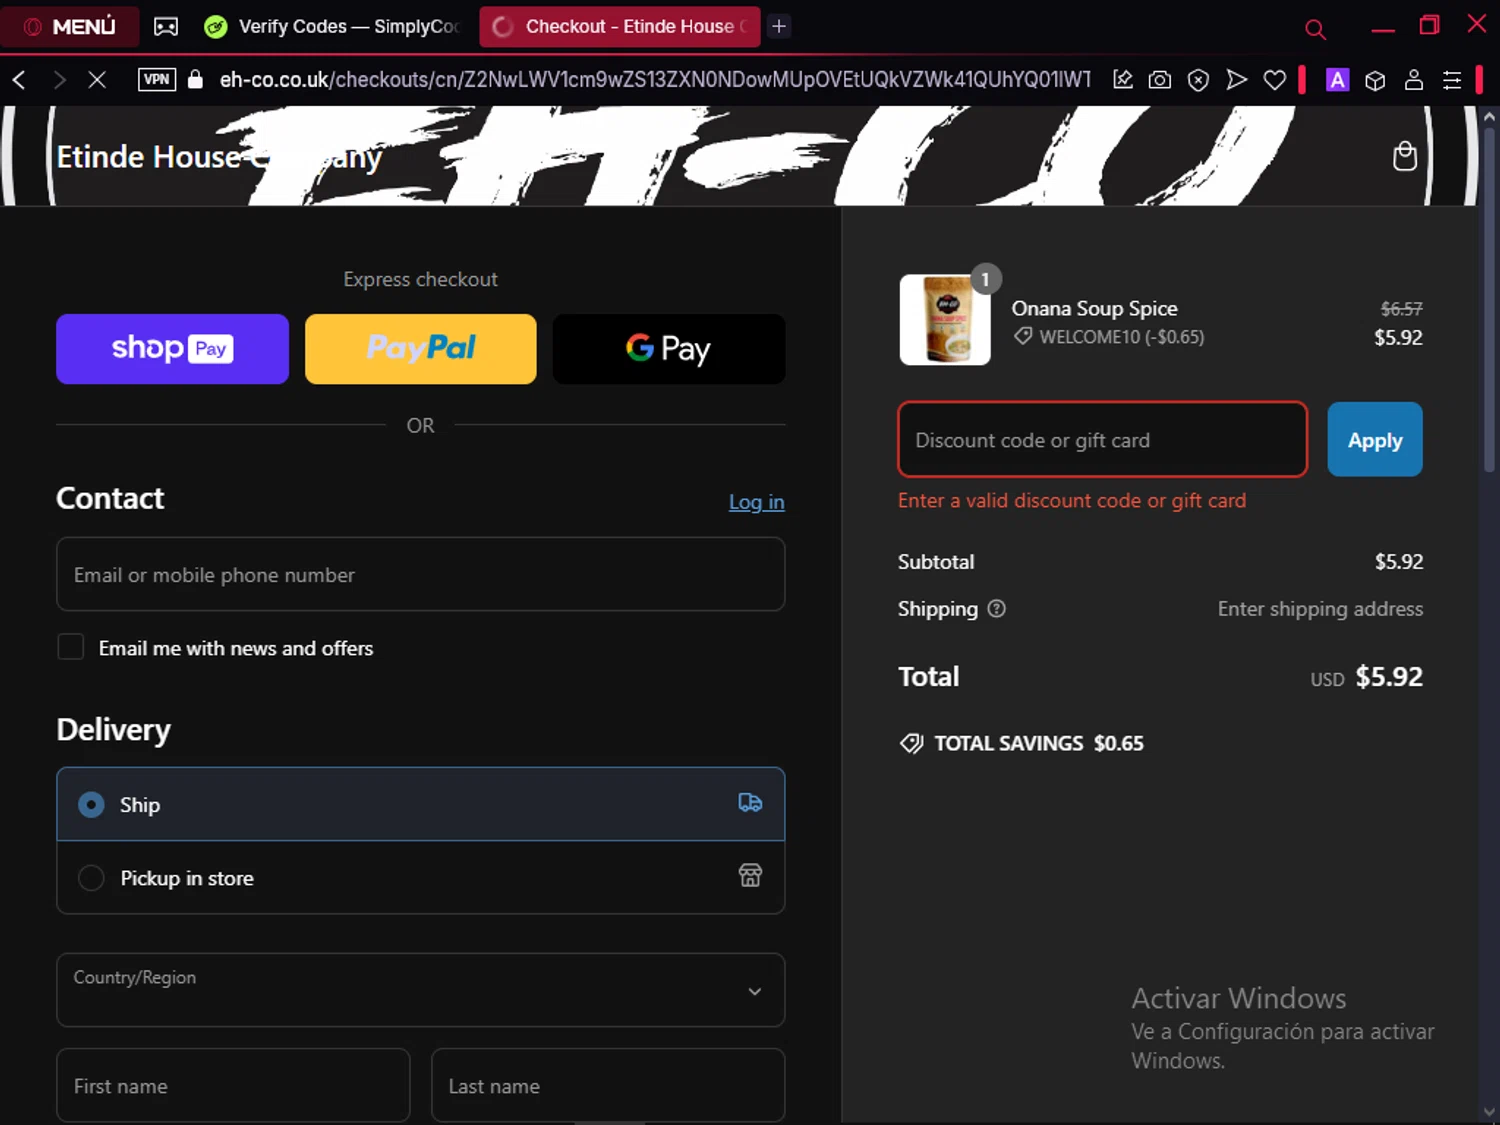Image resolution: width=1500 pixels, height=1125 pixels.
Task: Open the easy setup sliders icon
Action: (1452, 80)
